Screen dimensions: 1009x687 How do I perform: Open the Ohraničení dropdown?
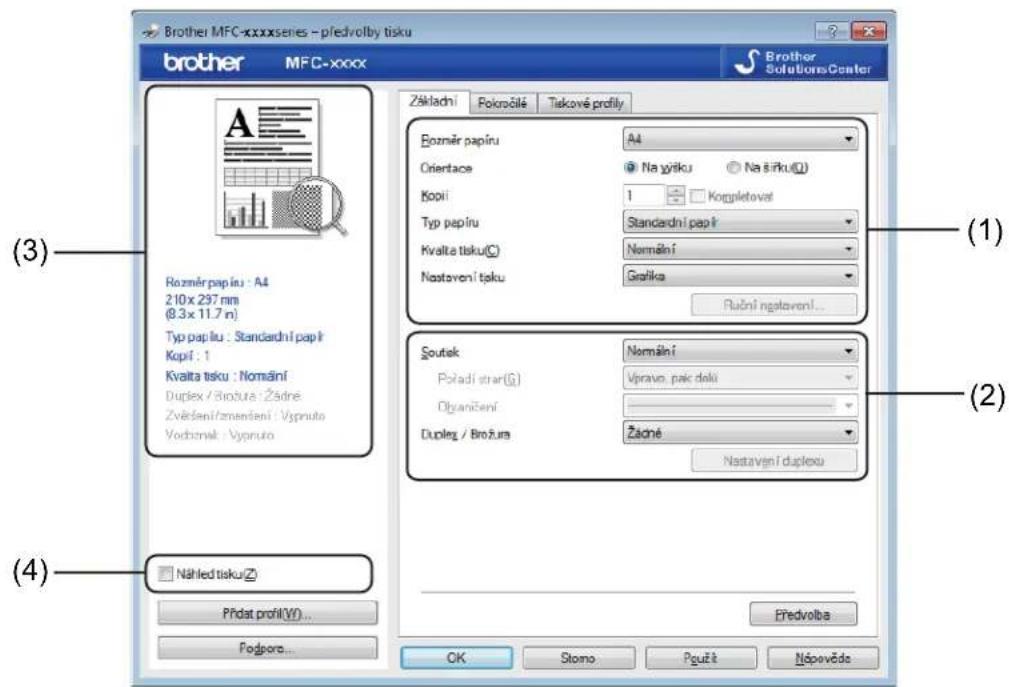(740, 405)
